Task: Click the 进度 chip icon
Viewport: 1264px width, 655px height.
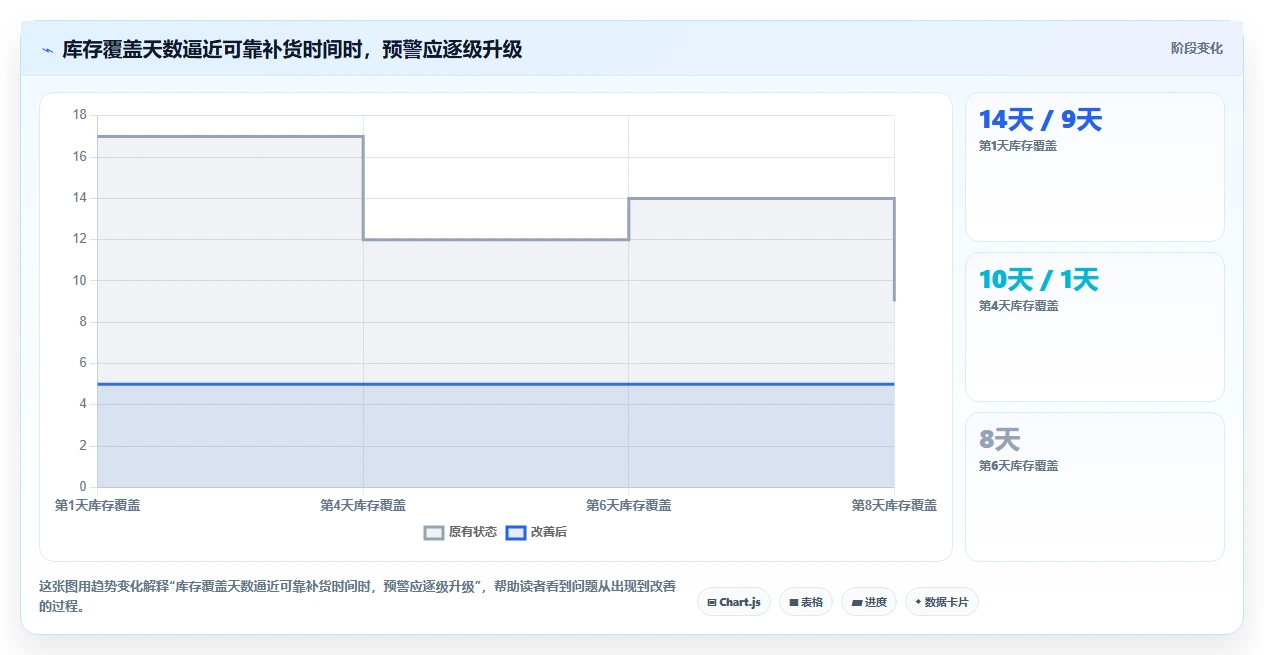Action: (856, 602)
